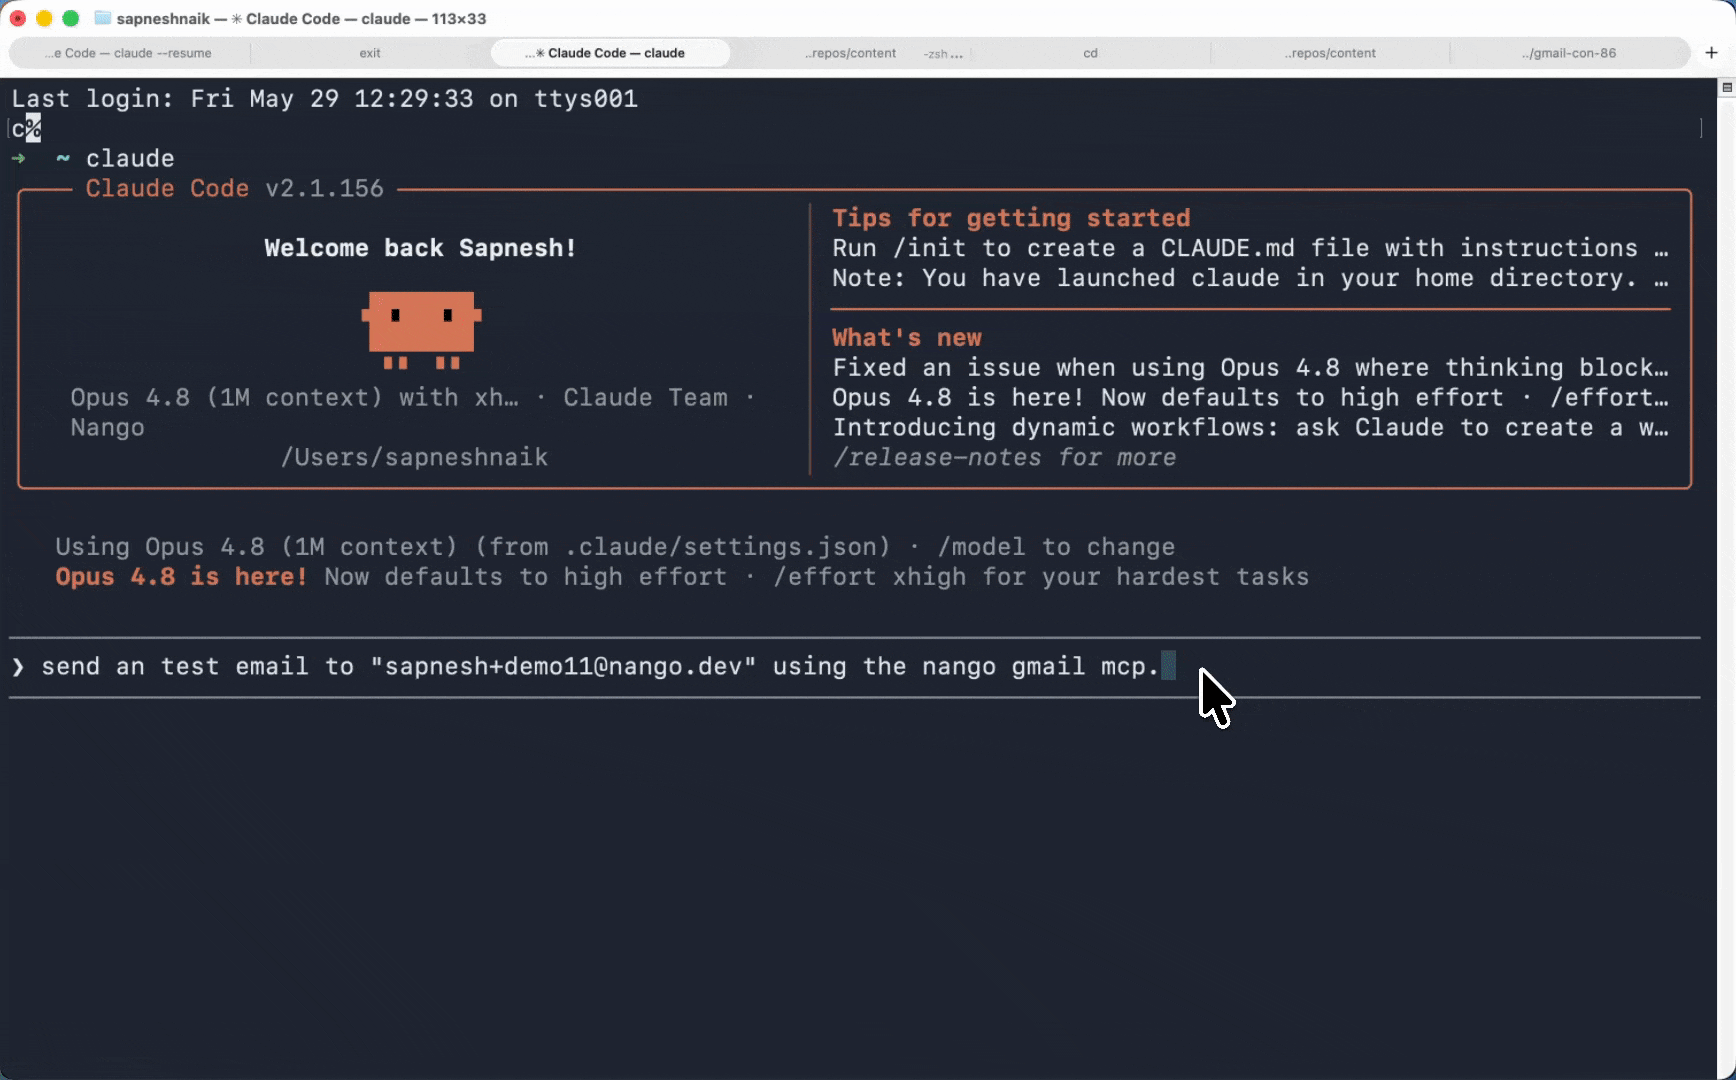Viewport: 1736px width, 1080px height.
Task: Open the repos/content tab beside the gmail-con-86 tab
Action: tap(1330, 53)
